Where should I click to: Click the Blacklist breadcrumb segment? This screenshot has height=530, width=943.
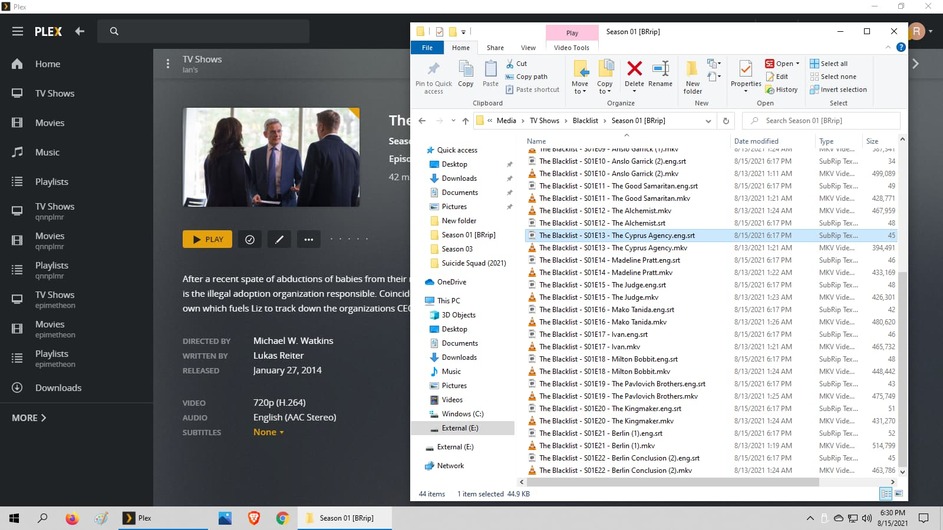point(585,121)
